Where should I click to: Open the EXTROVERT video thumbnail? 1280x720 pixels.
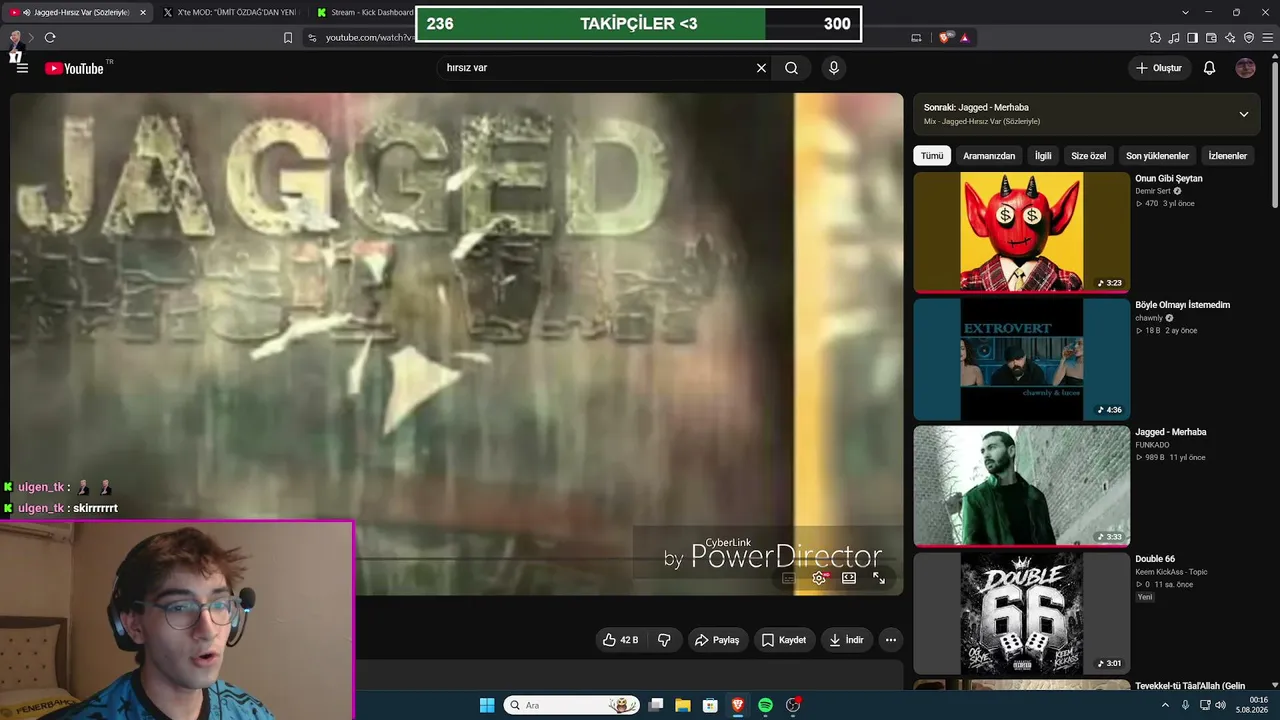pyautogui.click(x=1021, y=359)
